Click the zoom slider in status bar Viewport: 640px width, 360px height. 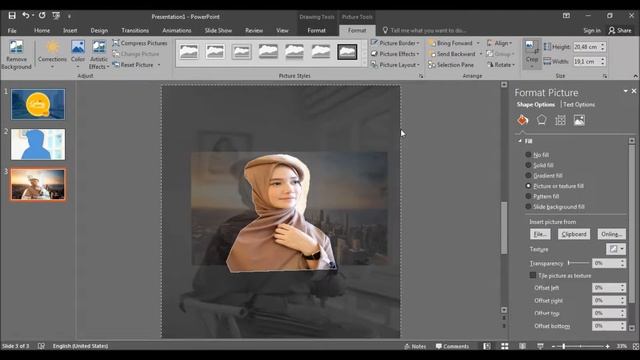[580, 346]
